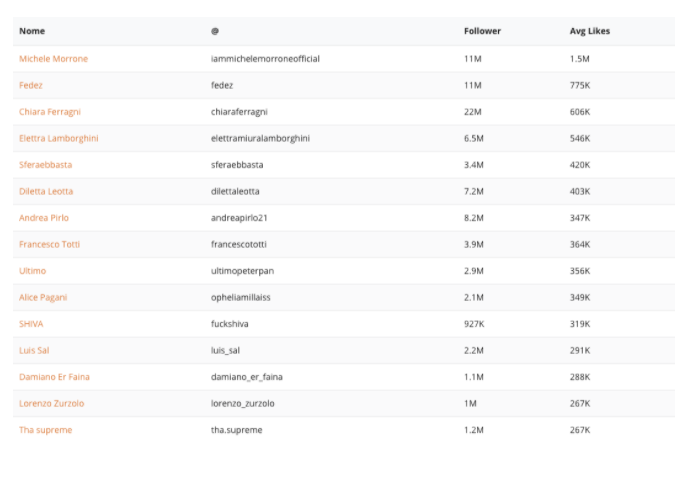Click Tha supreme link

point(46,430)
